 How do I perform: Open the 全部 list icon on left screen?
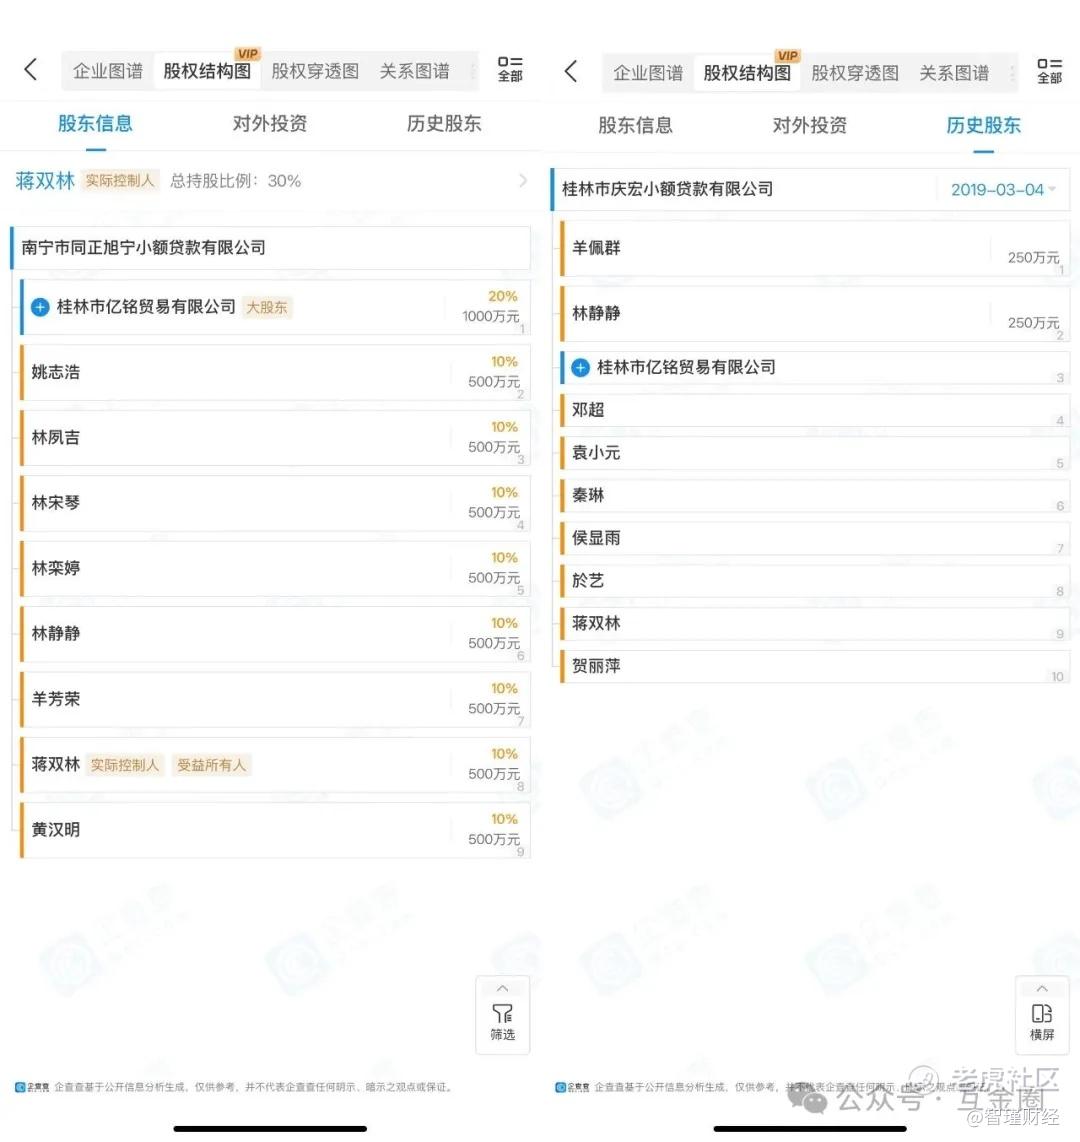click(x=510, y=69)
